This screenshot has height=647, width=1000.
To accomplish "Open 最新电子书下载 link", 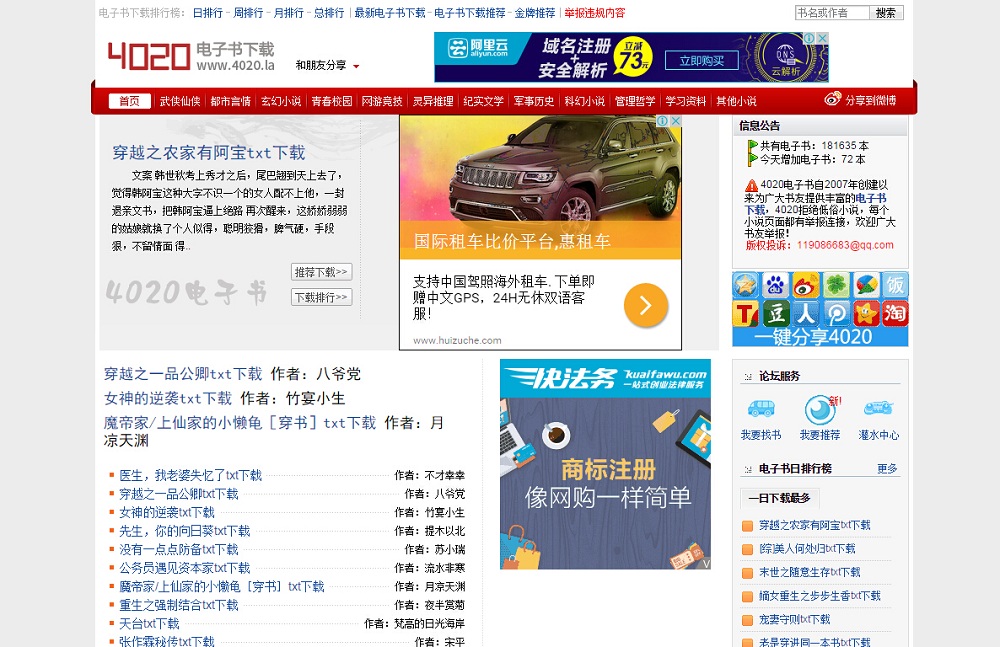I will point(390,13).
